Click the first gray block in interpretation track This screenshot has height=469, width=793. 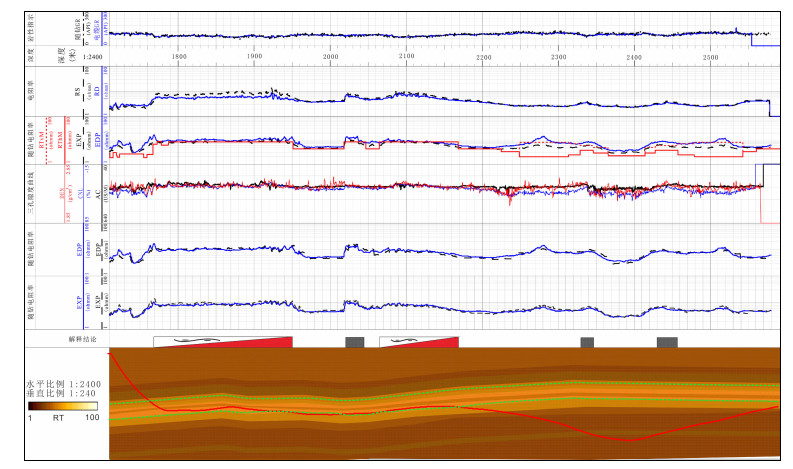(x=354, y=342)
